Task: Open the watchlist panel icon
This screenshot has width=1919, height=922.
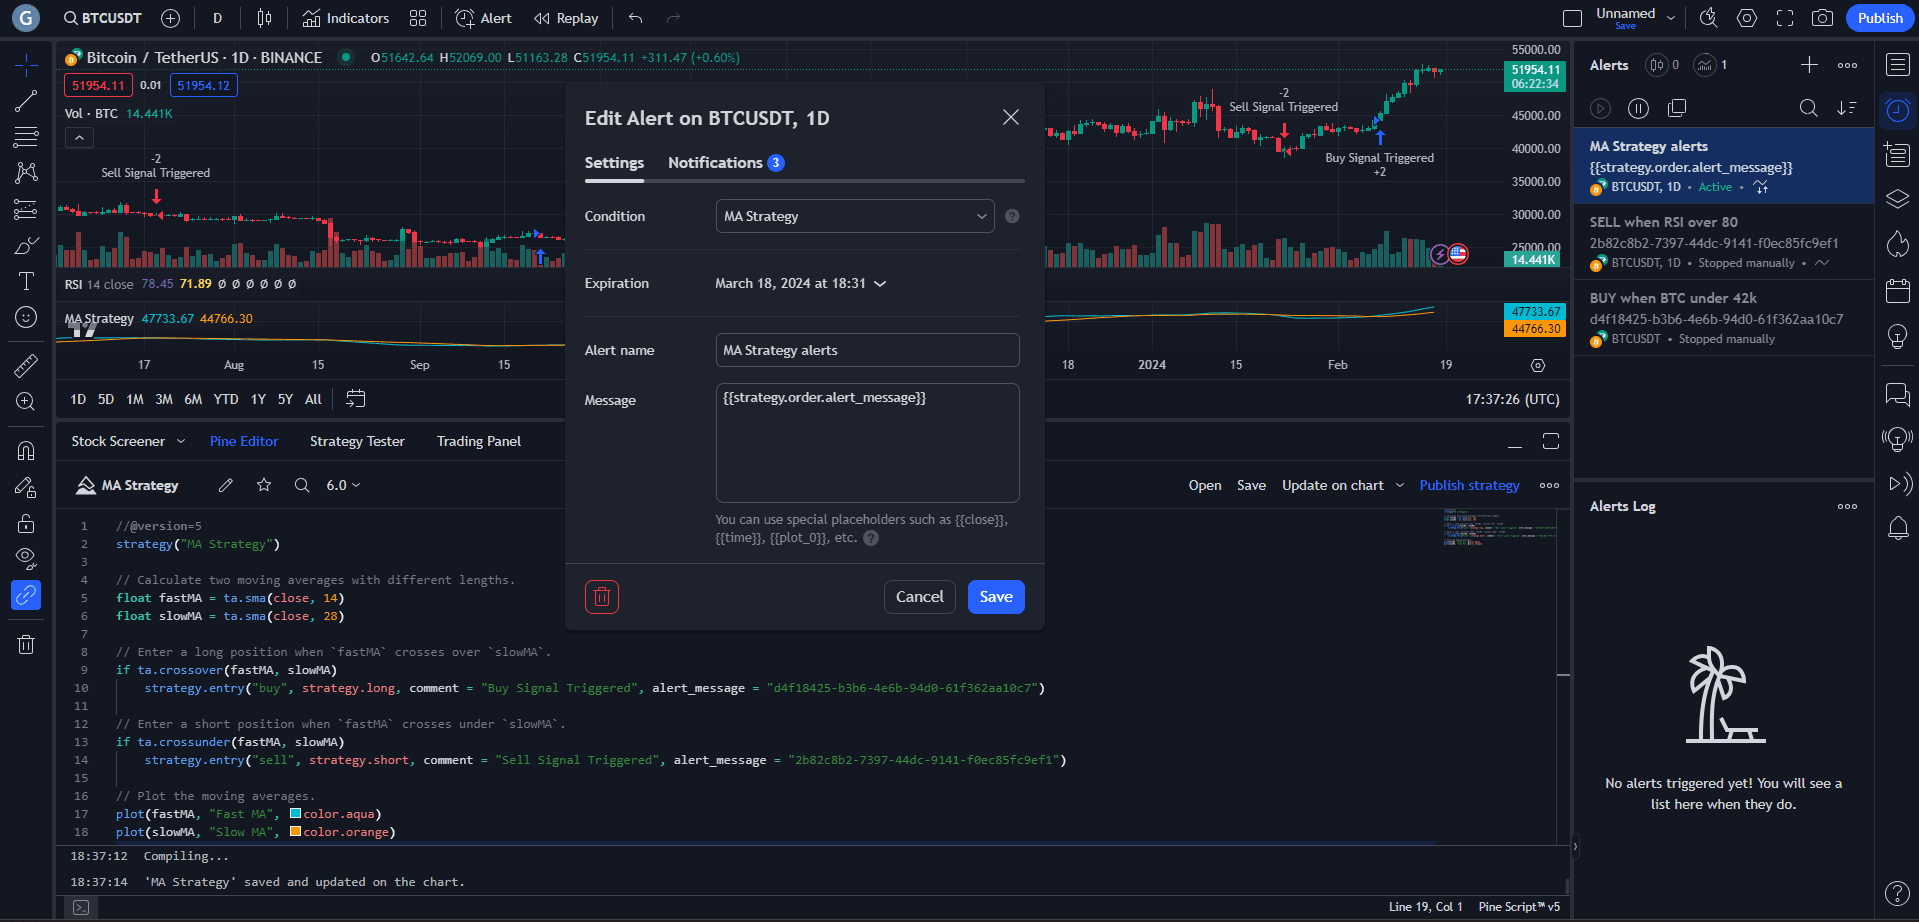Action: click(x=1897, y=65)
